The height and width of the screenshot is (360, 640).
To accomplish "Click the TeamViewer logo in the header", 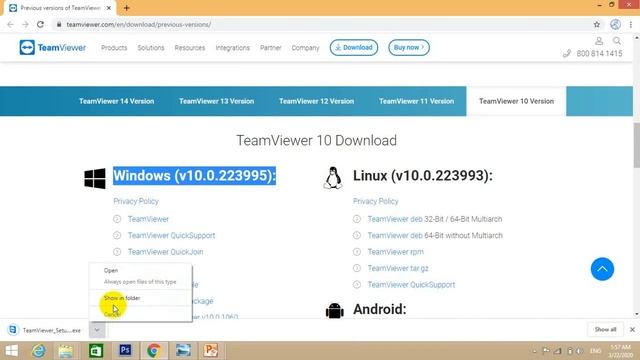I will (53, 47).
